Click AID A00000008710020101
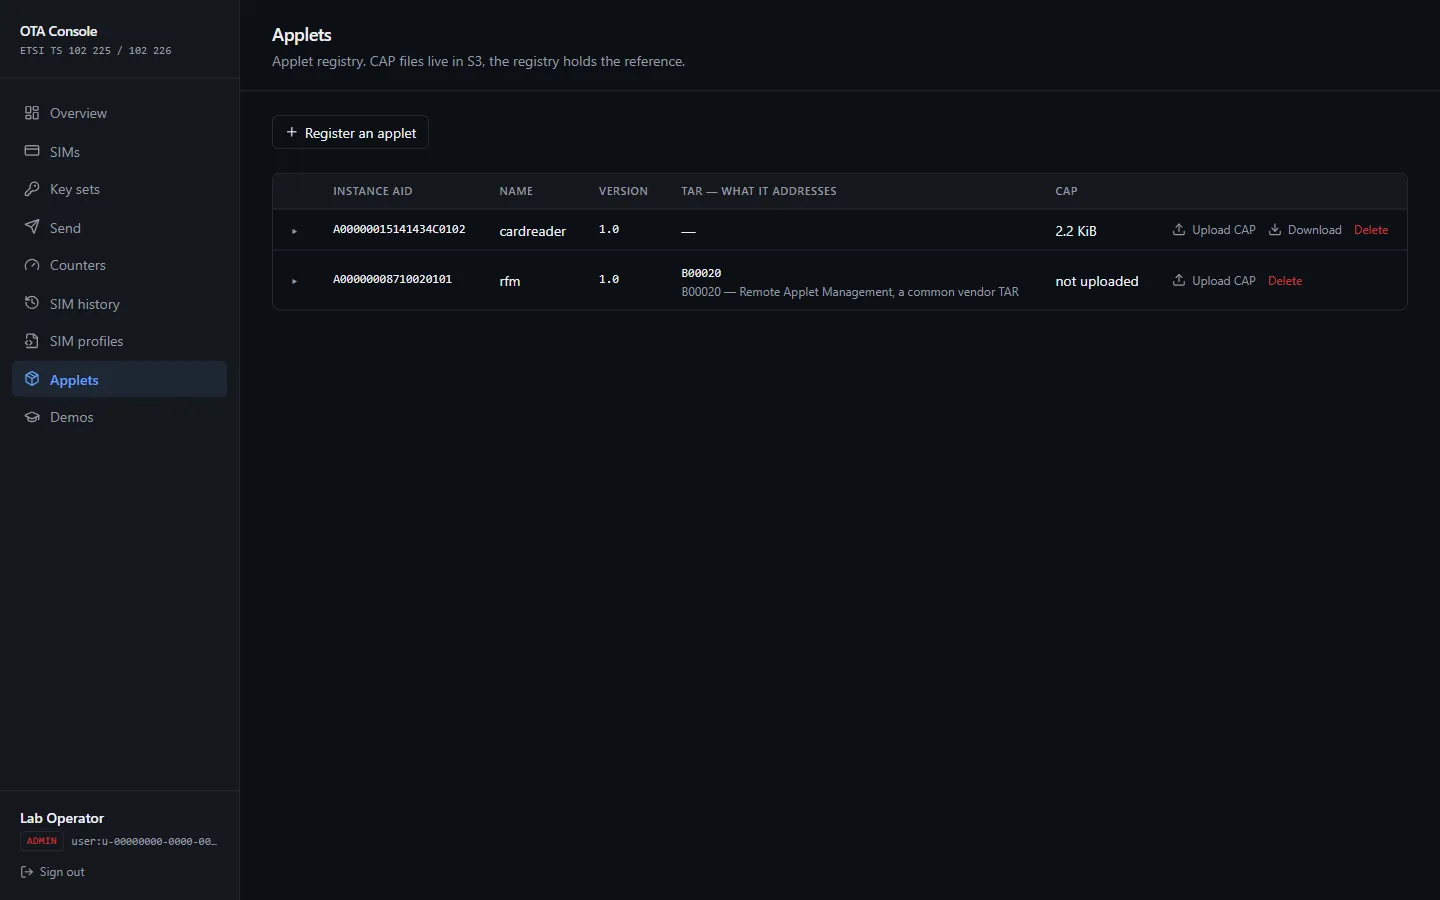The image size is (1440, 900). tap(392, 279)
